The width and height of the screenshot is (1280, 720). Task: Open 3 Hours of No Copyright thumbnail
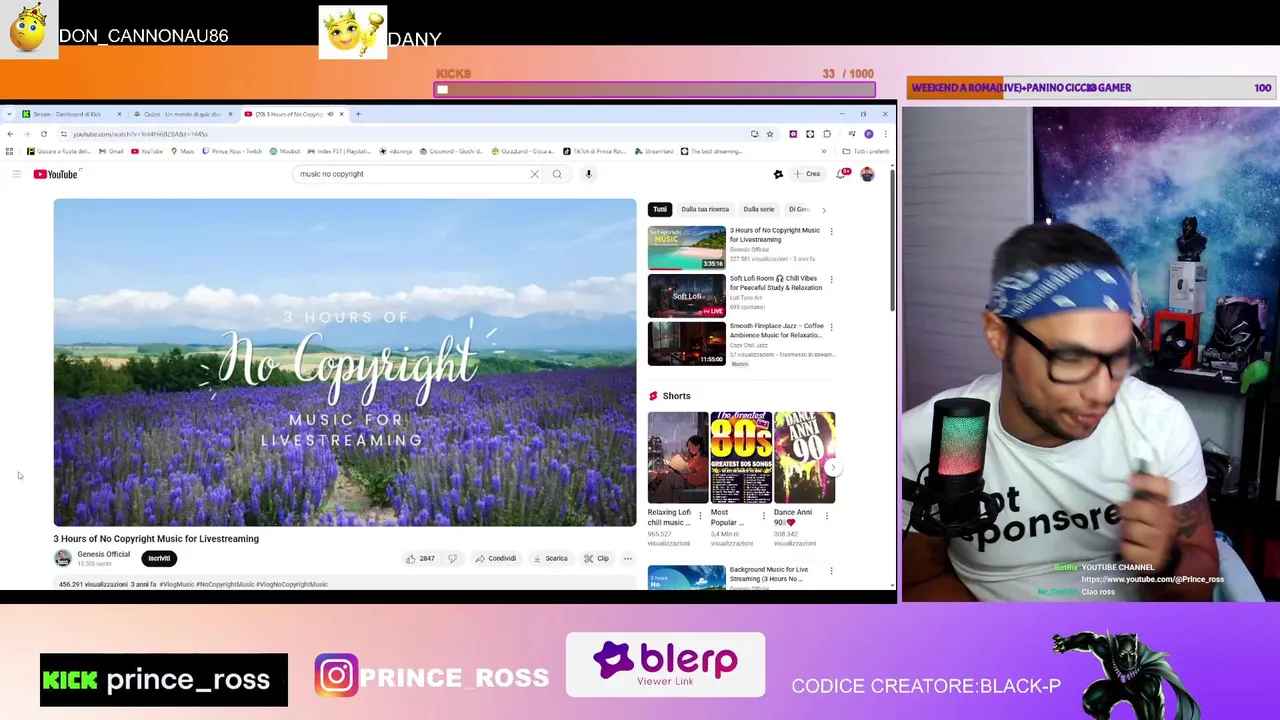pyautogui.click(x=686, y=248)
